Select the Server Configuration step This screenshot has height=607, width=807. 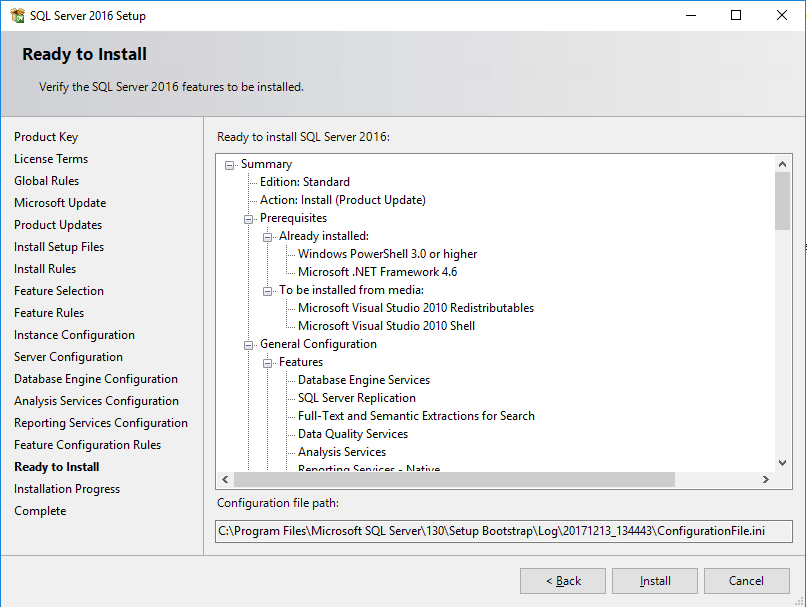pyautogui.click(x=68, y=357)
